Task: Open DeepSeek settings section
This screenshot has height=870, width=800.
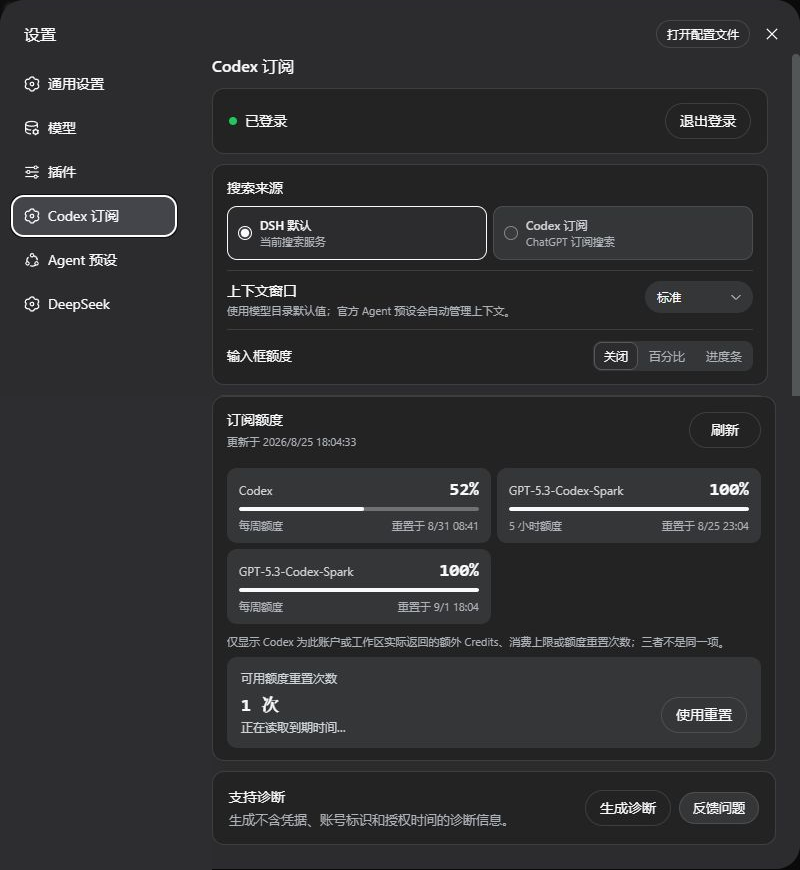Action: click(x=94, y=304)
